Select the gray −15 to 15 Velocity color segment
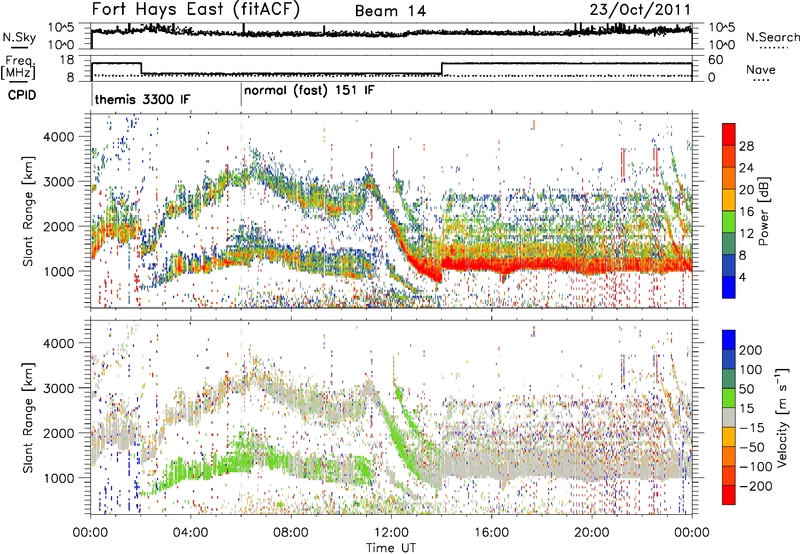Image resolution: width=800 pixels, height=554 pixels. (729, 418)
